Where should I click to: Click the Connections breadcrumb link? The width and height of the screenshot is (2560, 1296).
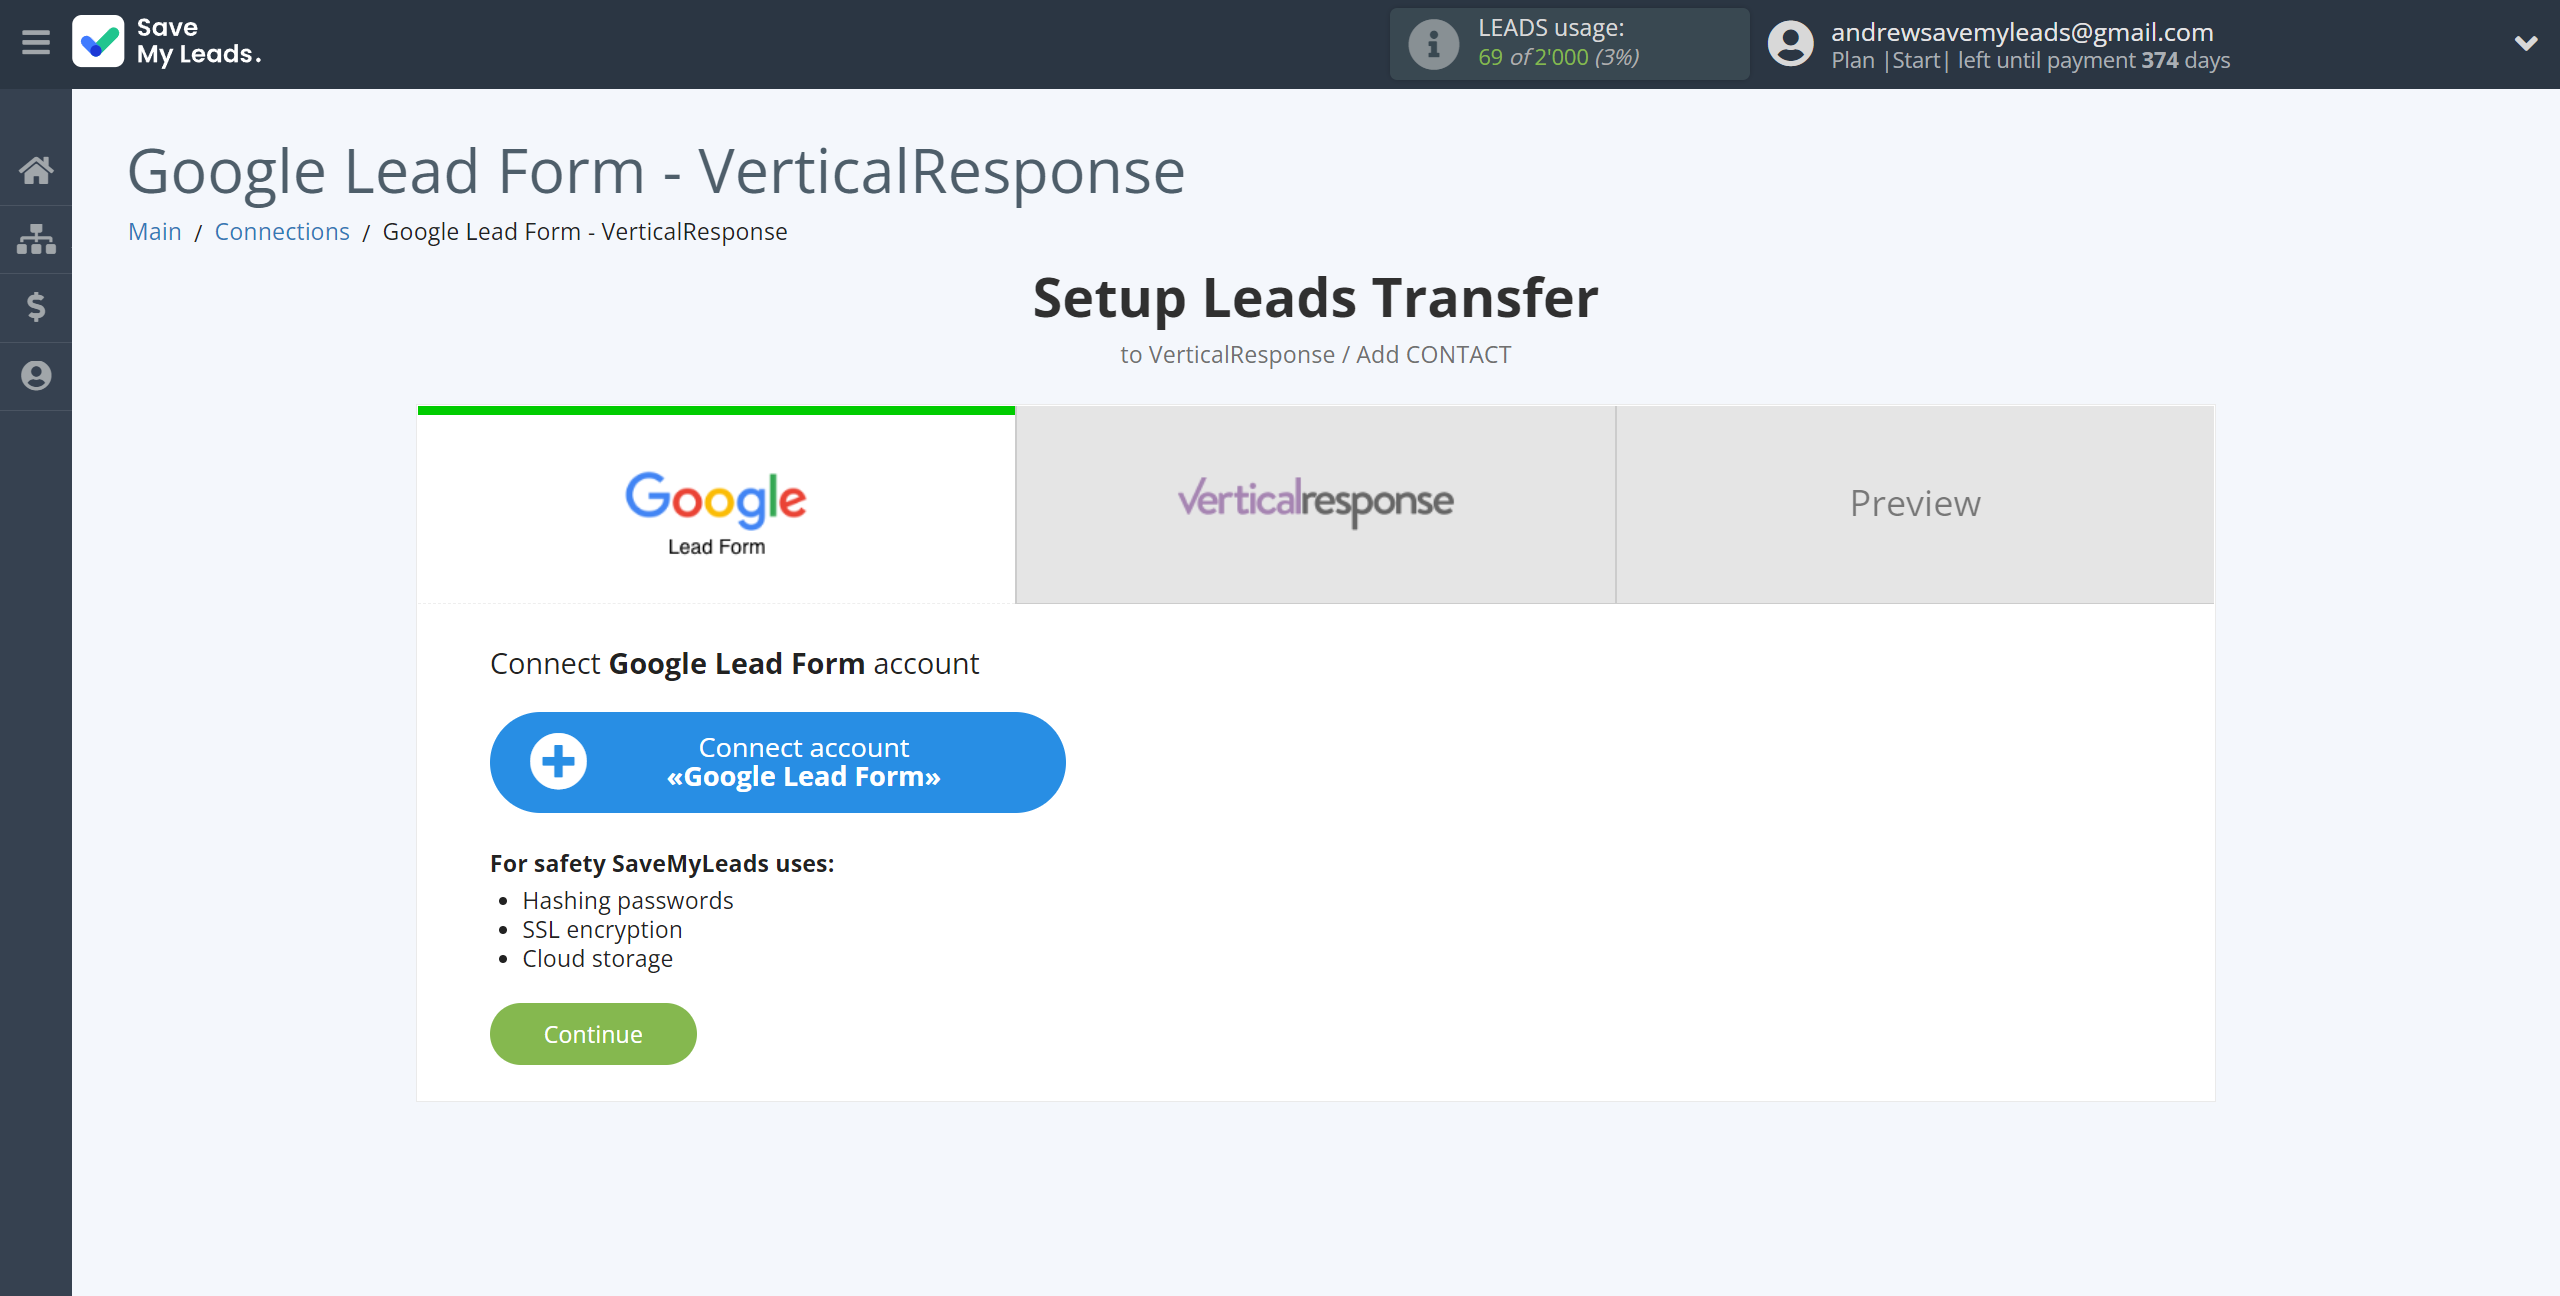(x=281, y=230)
